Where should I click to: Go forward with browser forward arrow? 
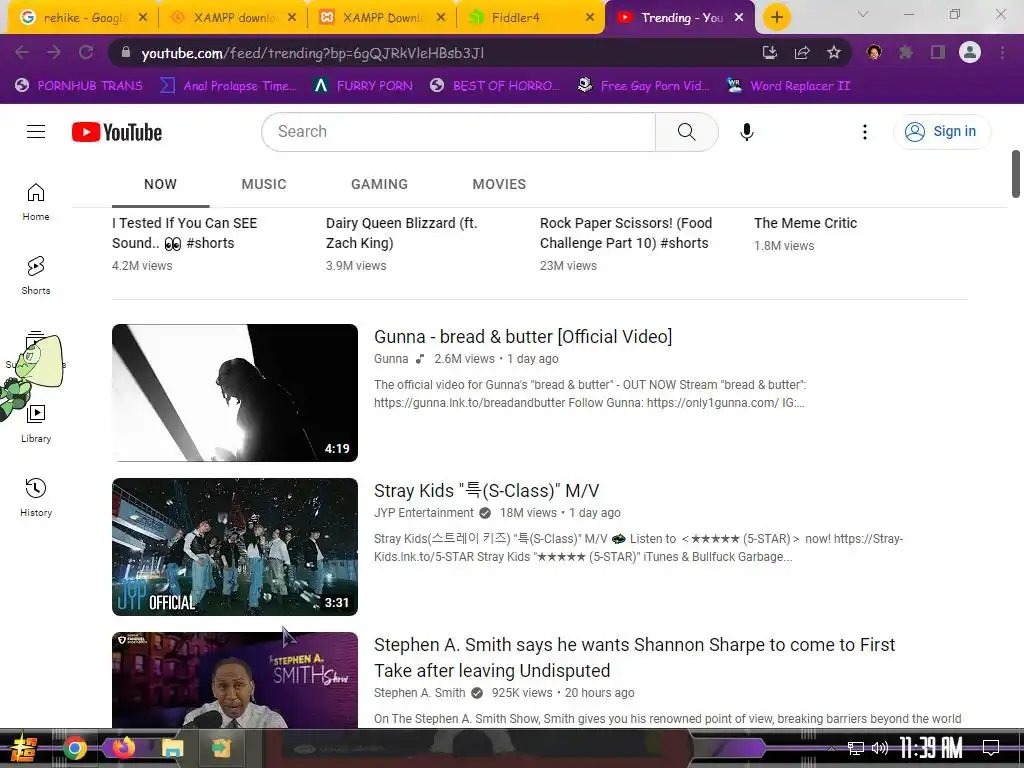point(54,52)
